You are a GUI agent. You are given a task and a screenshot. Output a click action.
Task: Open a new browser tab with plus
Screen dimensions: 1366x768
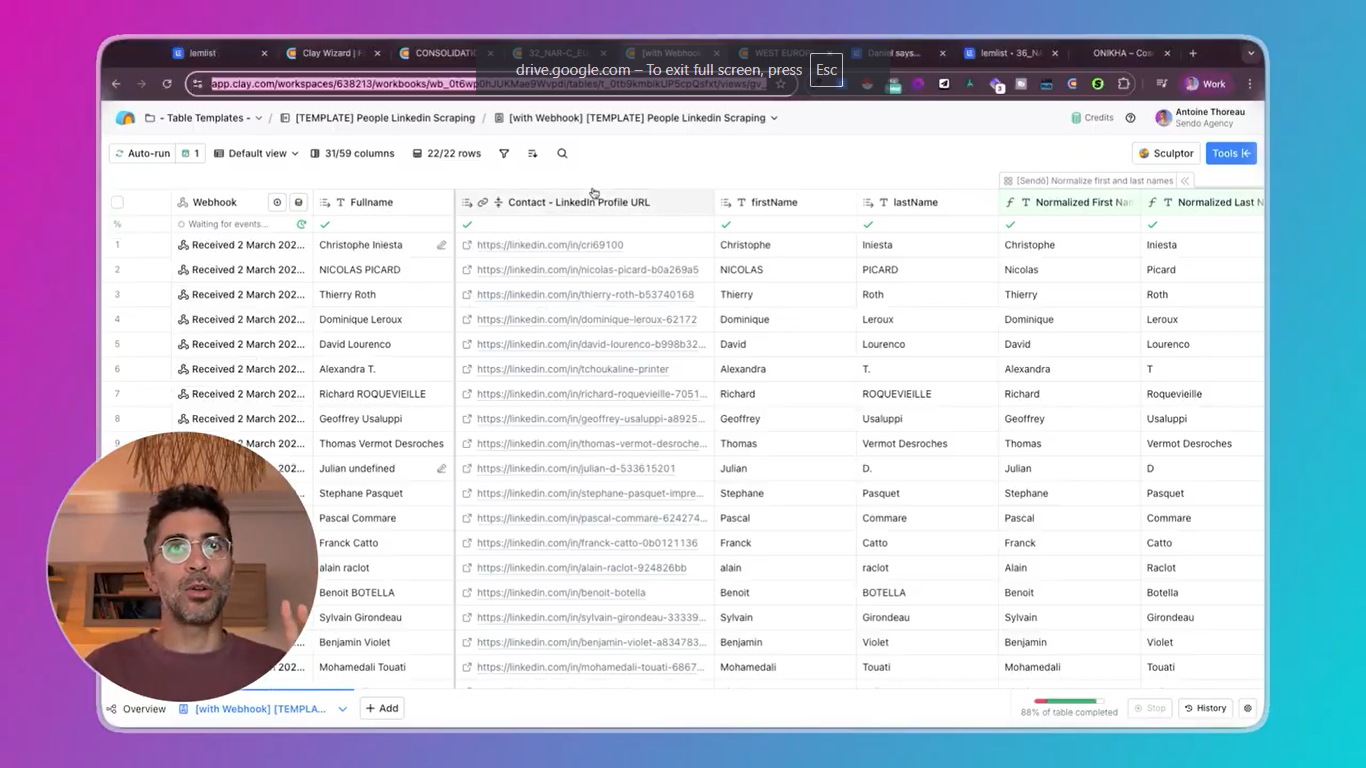point(1193,53)
